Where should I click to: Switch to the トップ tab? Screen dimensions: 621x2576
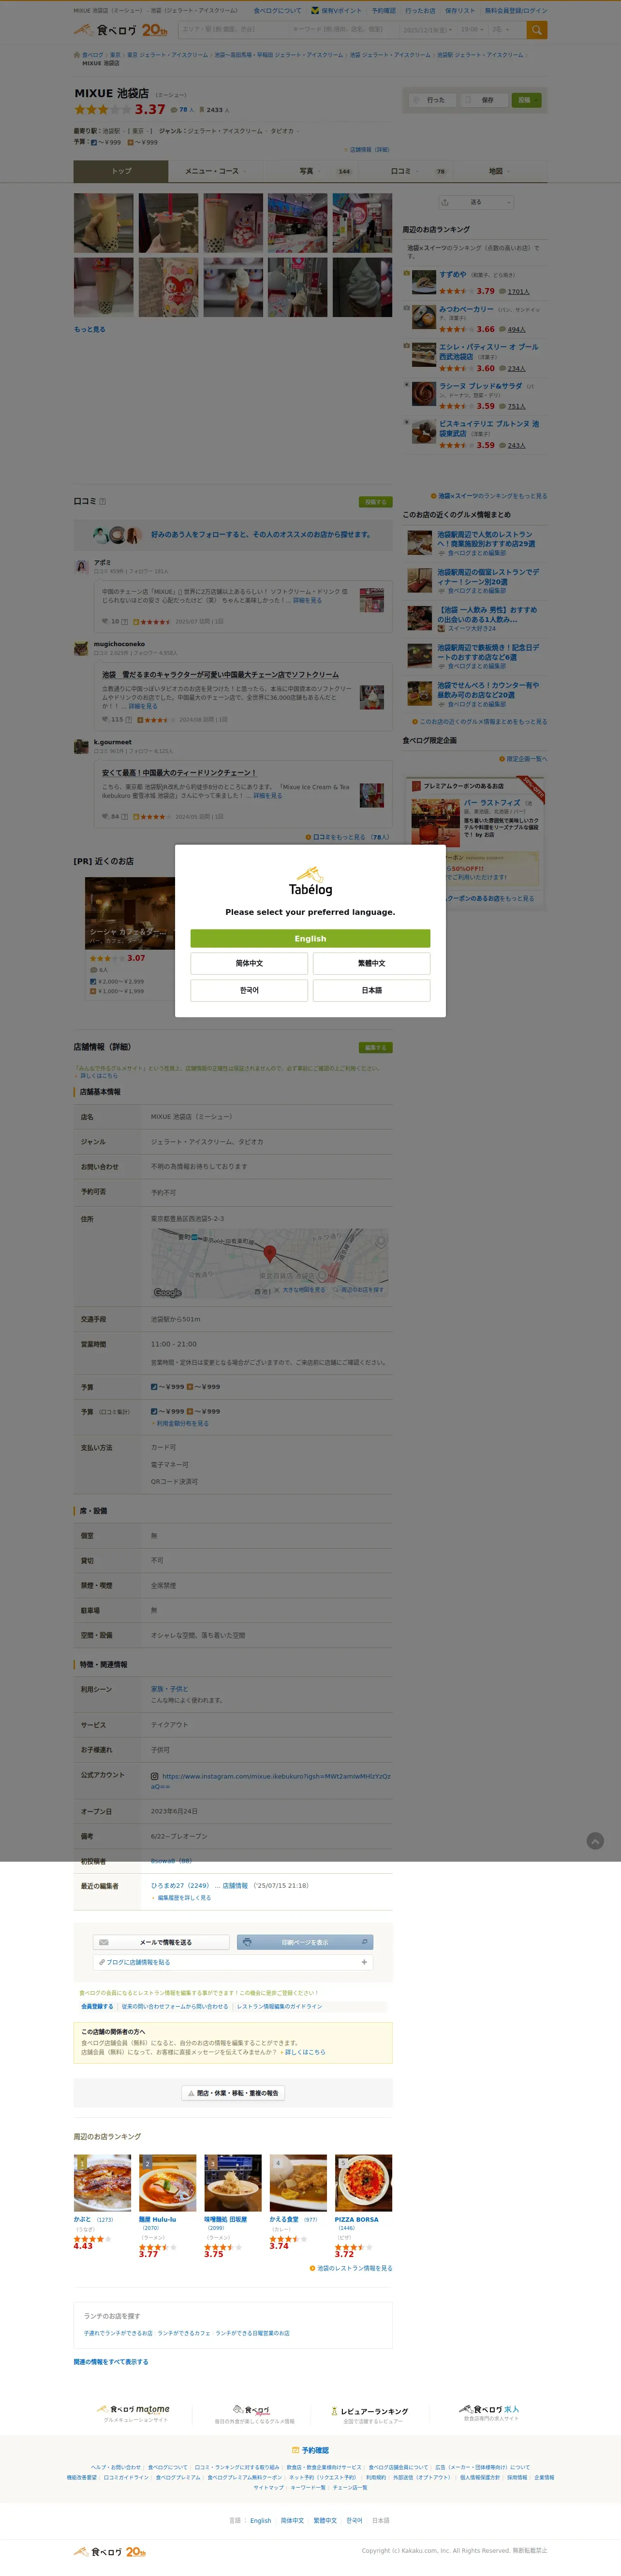tap(121, 171)
